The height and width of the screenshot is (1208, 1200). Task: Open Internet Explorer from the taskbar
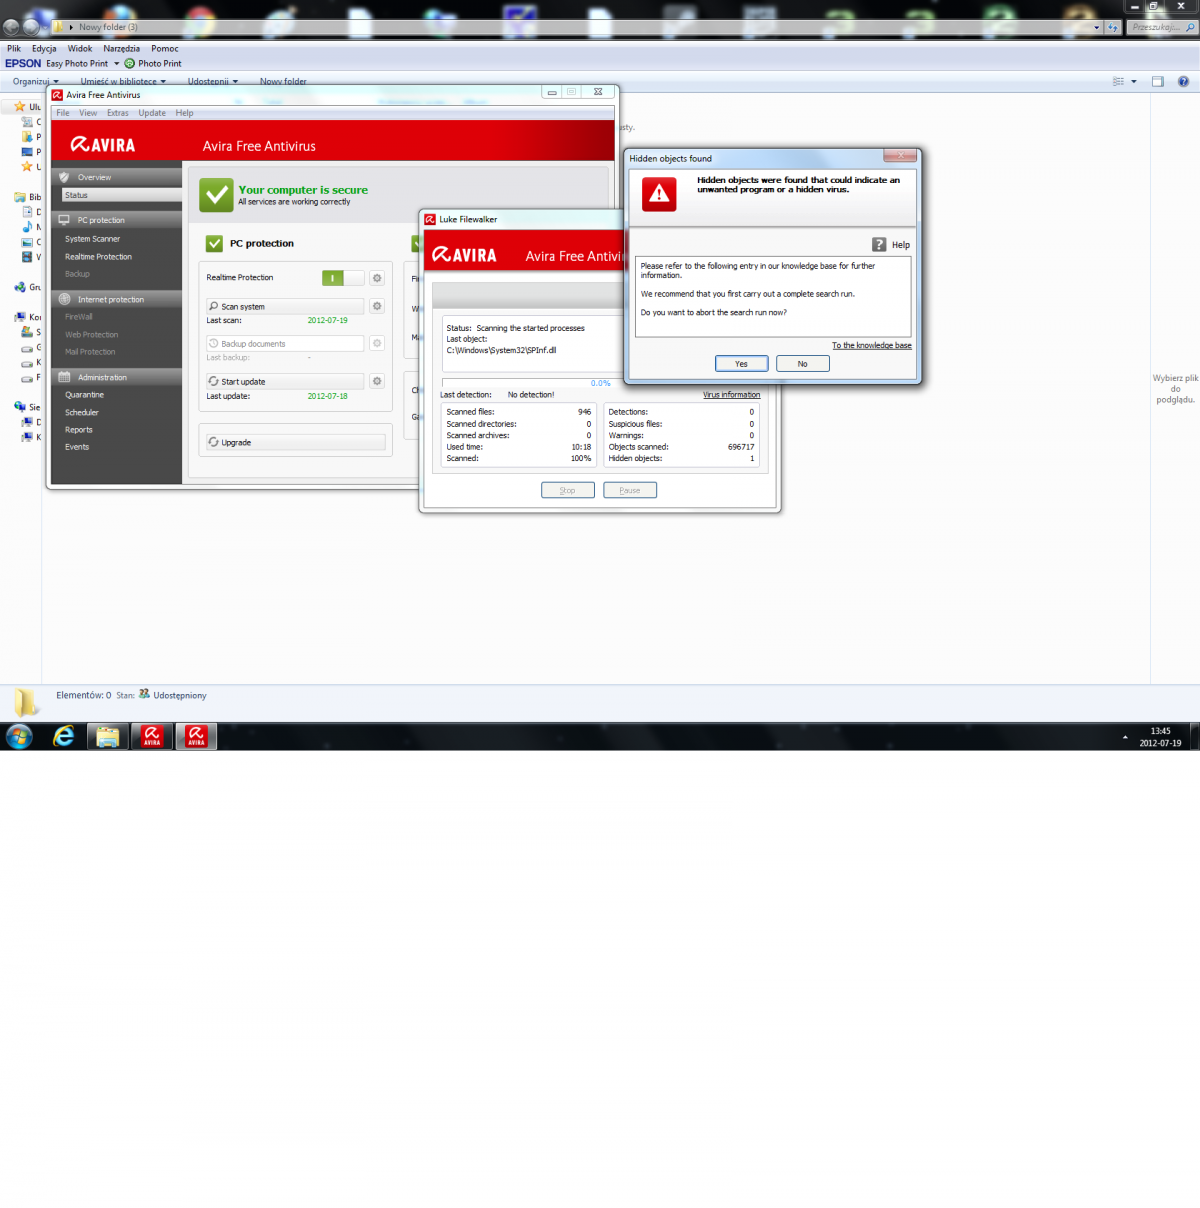coord(64,737)
